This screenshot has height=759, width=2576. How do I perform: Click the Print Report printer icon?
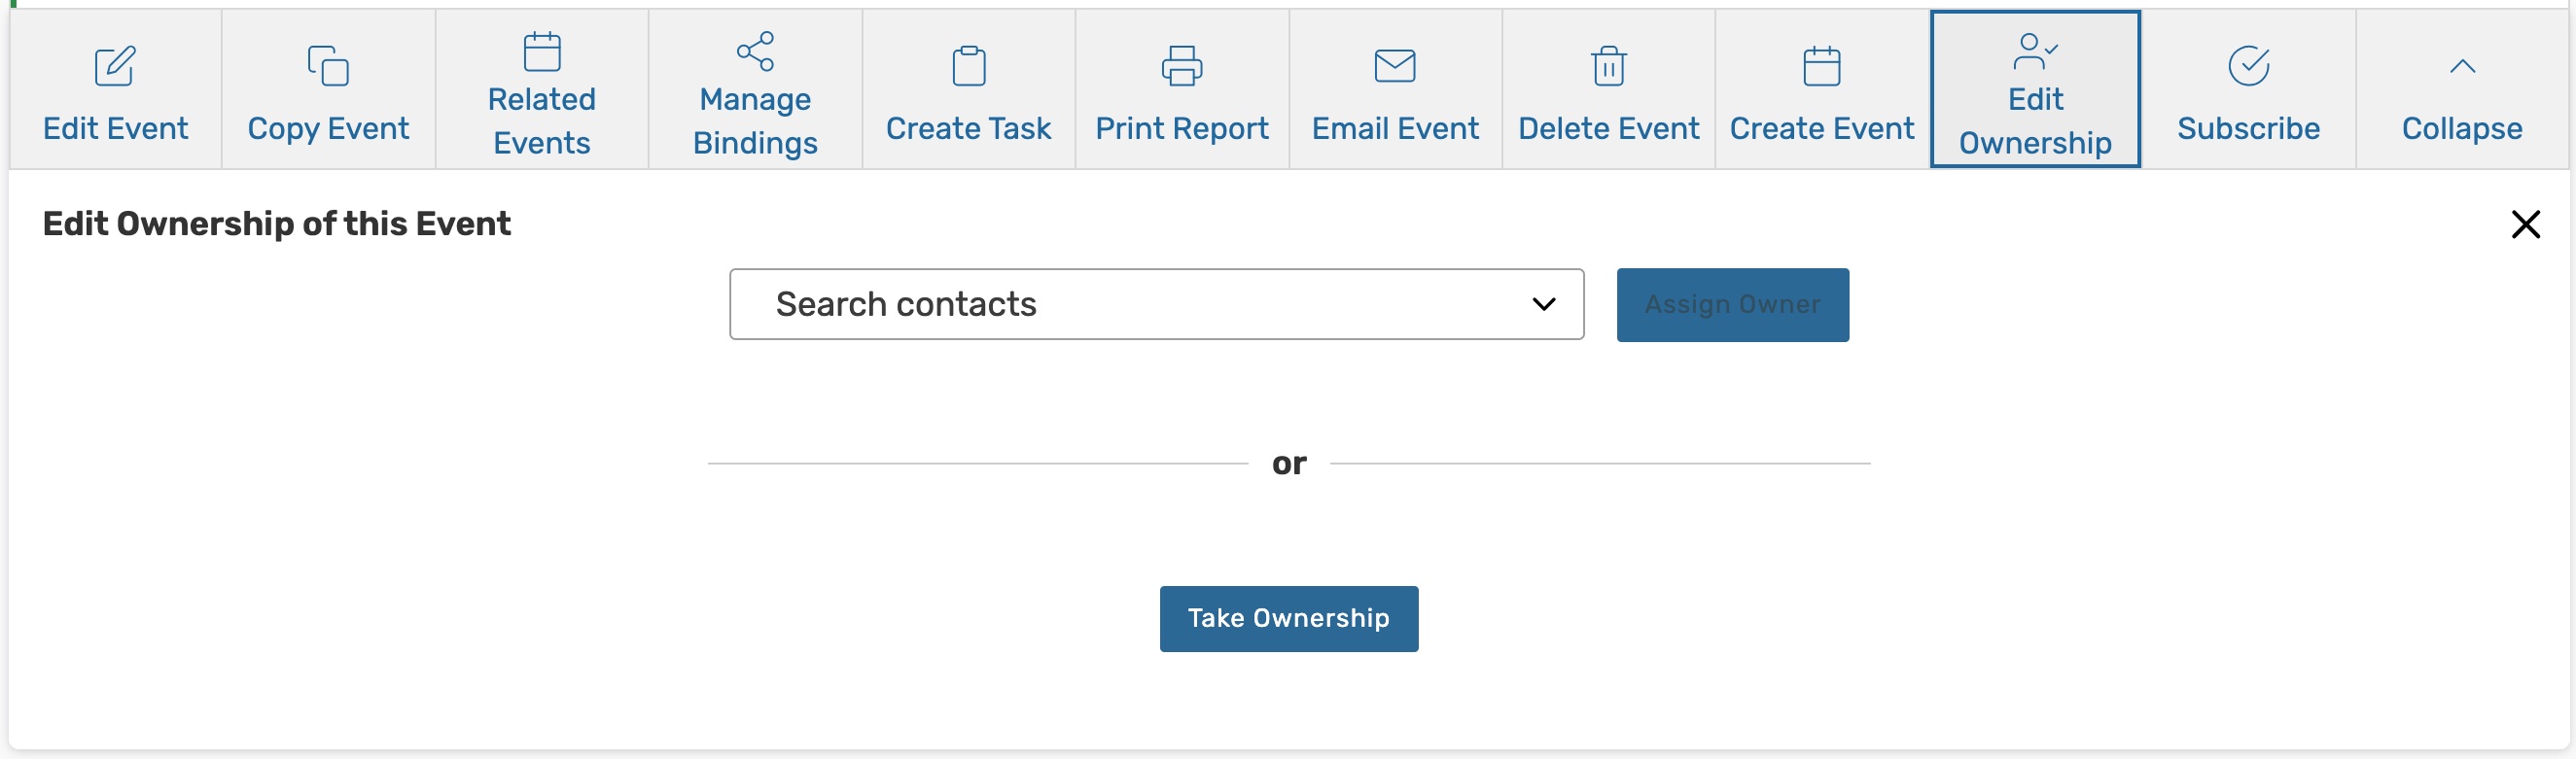[x=1182, y=66]
